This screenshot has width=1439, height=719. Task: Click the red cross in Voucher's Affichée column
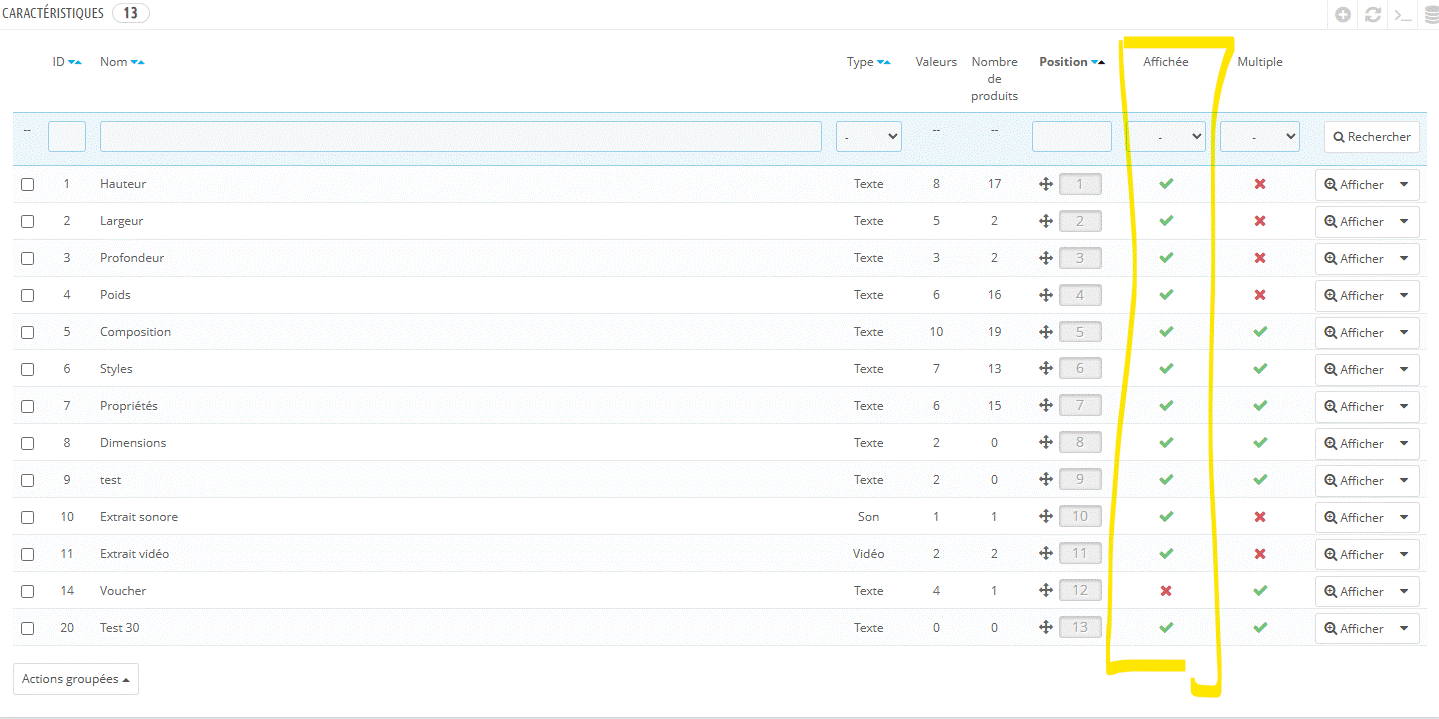[x=1166, y=591]
